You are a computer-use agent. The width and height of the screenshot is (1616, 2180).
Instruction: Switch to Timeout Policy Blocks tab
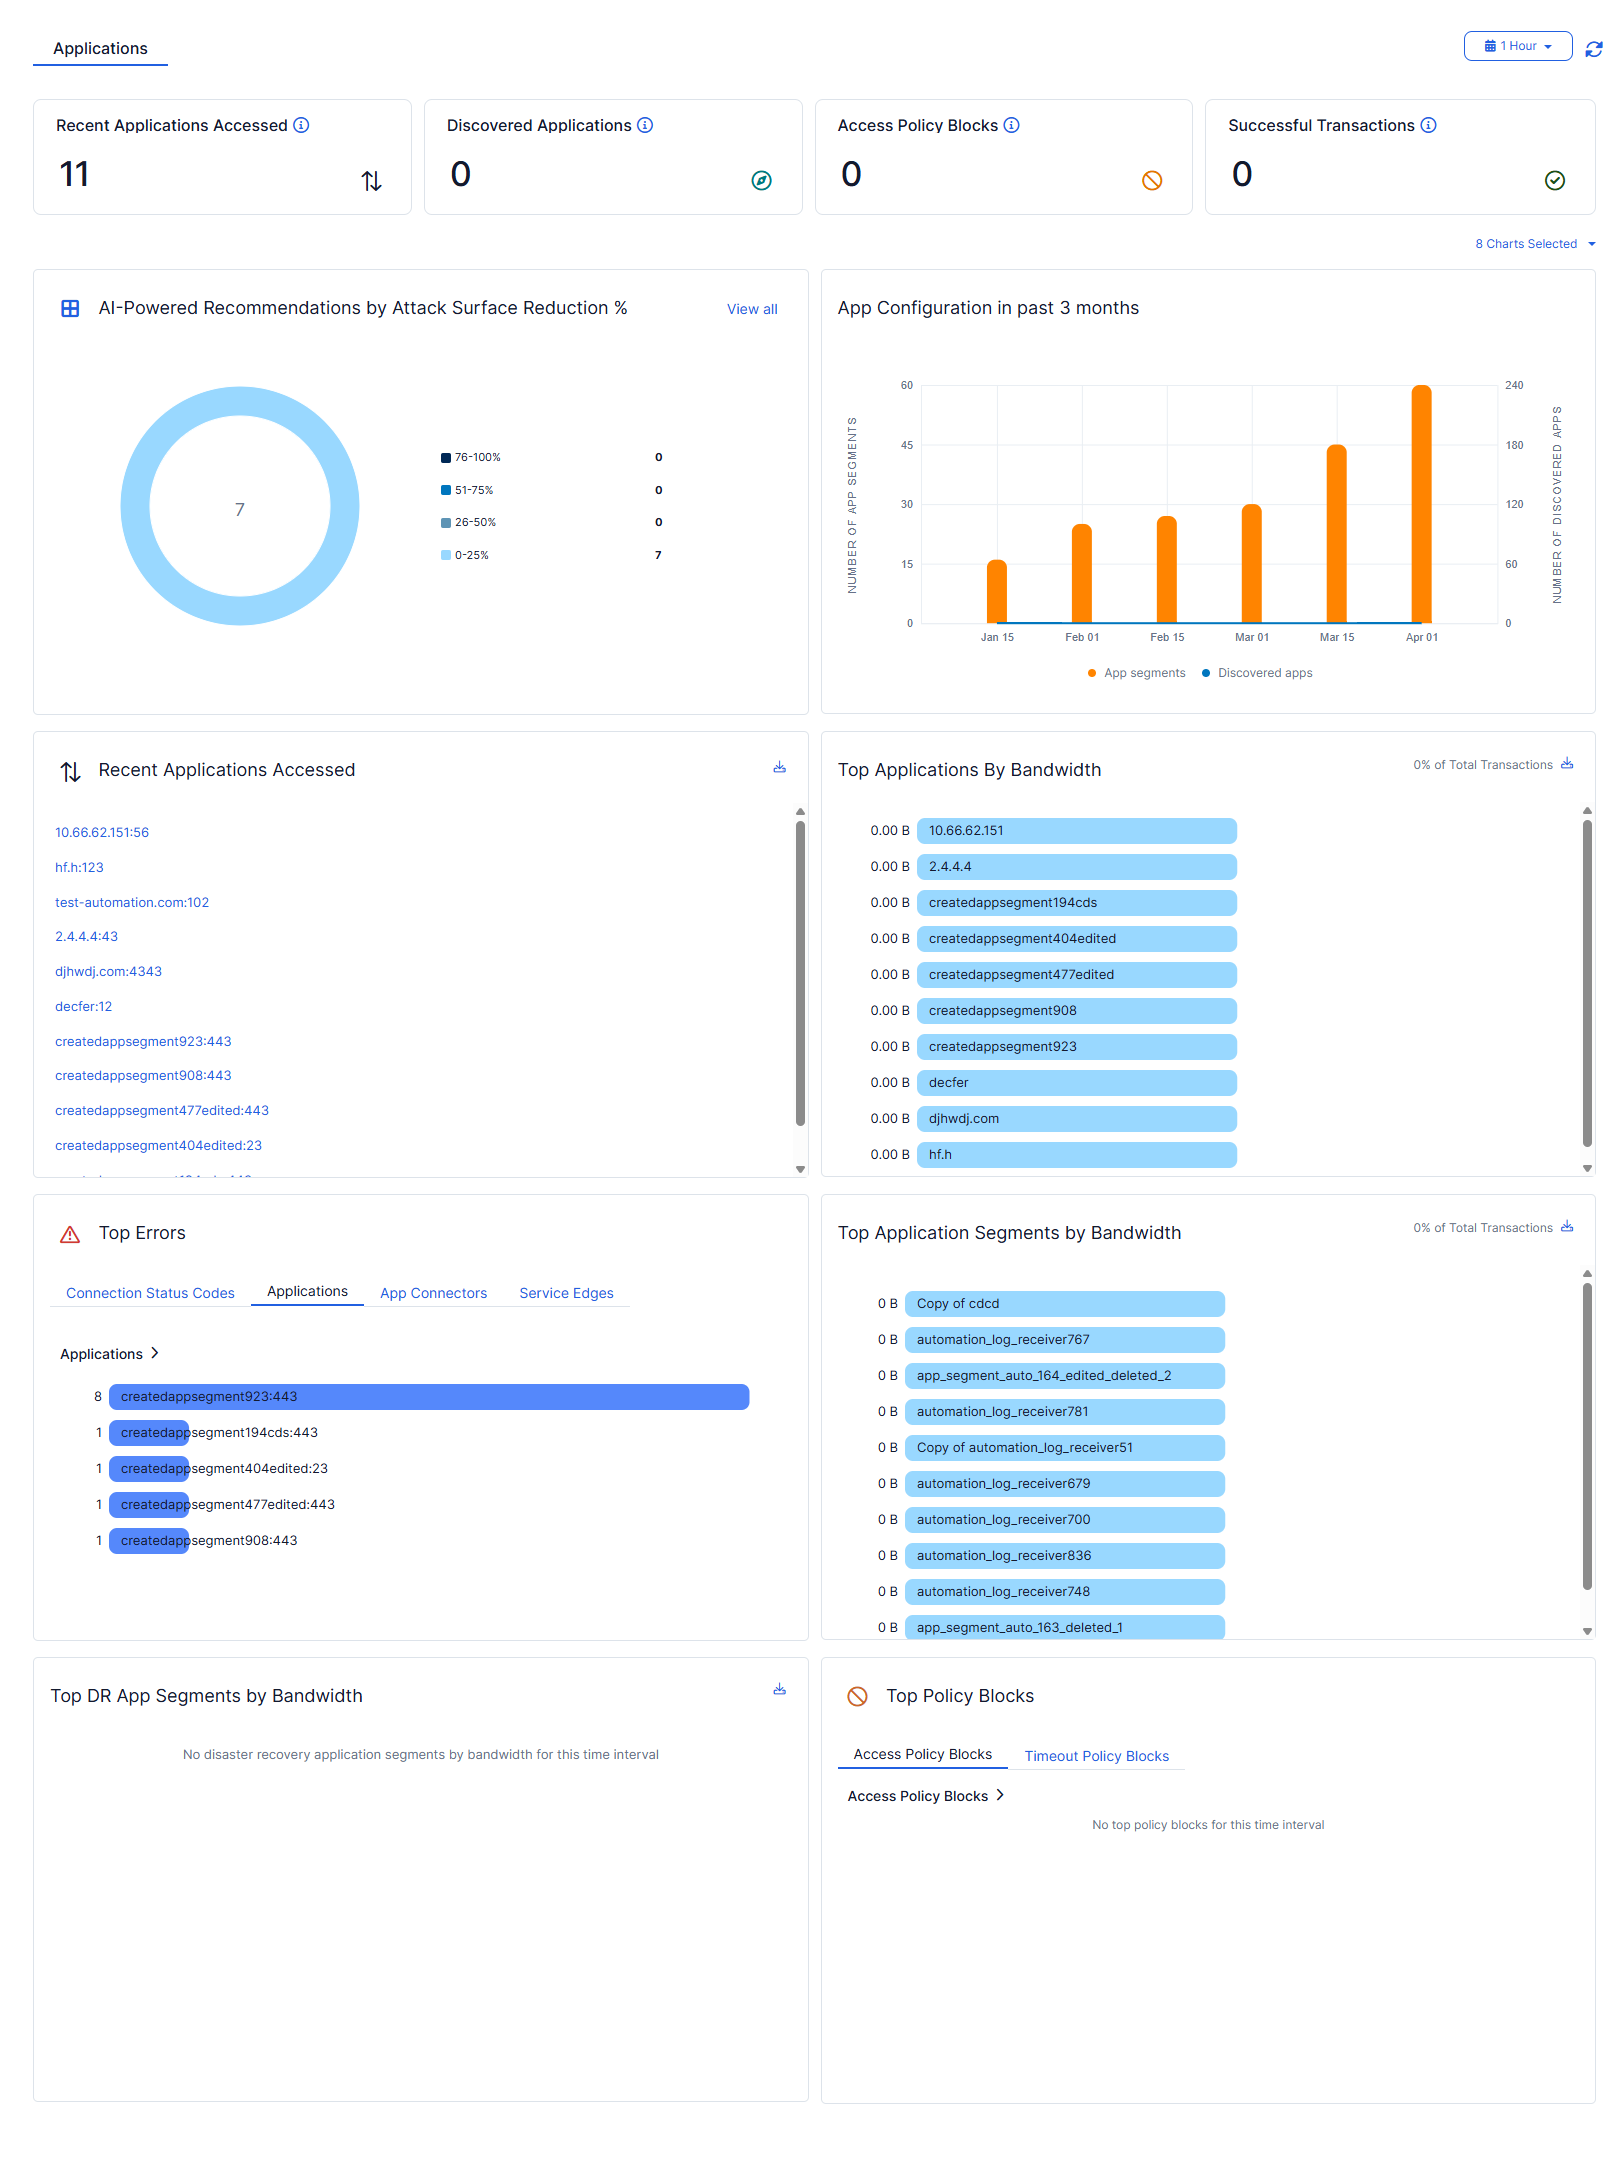(1096, 1756)
